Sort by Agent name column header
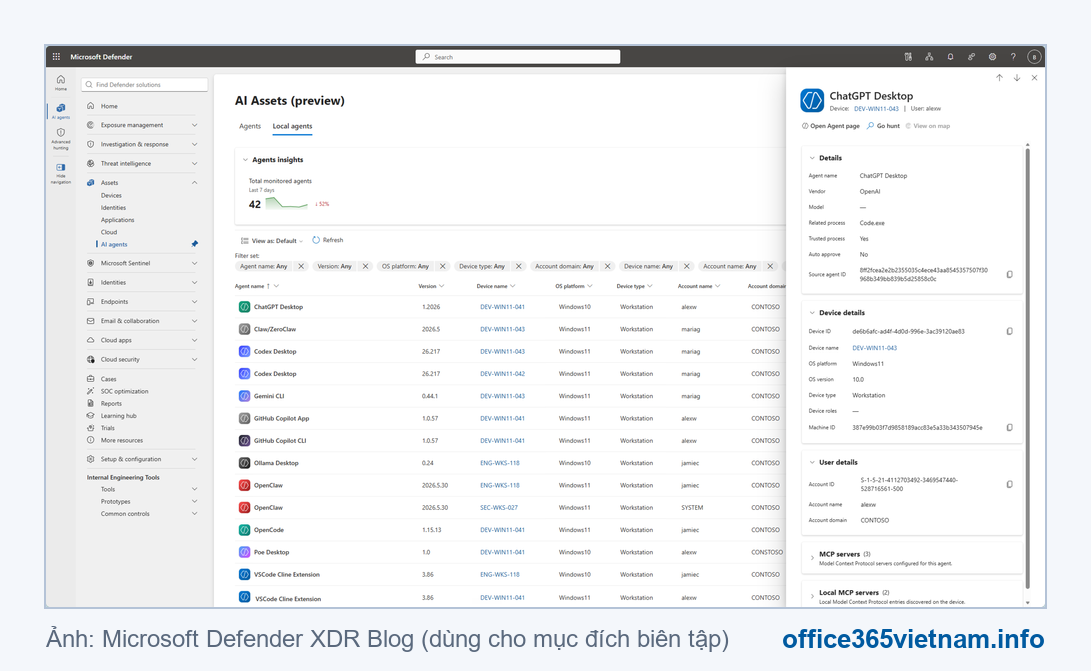The width and height of the screenshot is (1091, 671). tap(253, 286)
